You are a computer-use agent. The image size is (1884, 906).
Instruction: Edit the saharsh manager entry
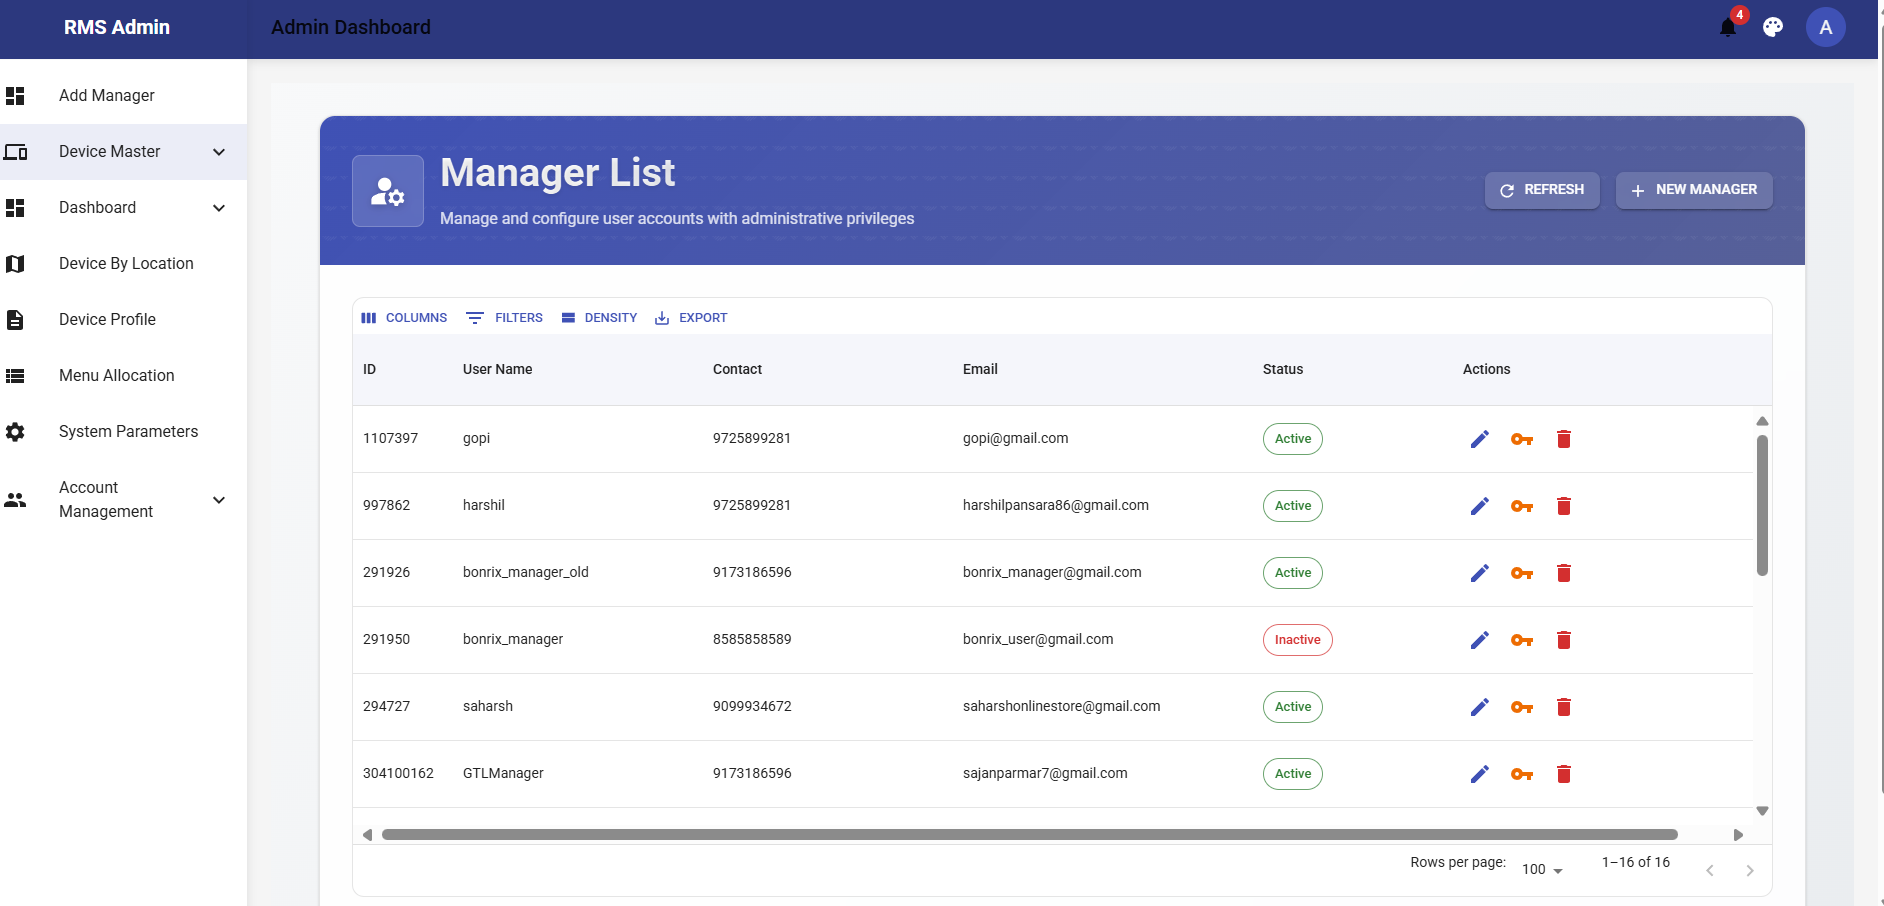click(1480, 707)
